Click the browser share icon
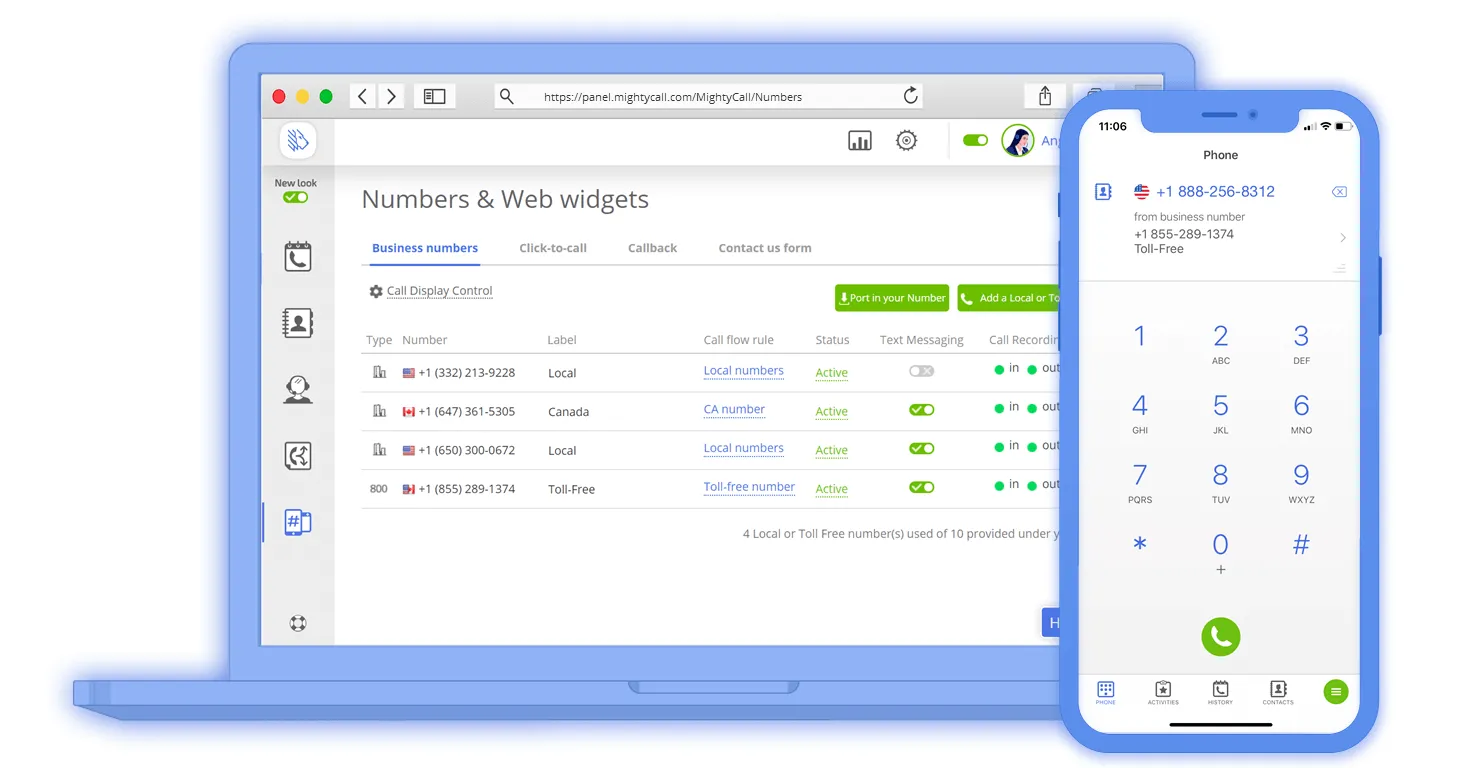The height and width of the screenshot is (768, 1467). pos(1045,96)
